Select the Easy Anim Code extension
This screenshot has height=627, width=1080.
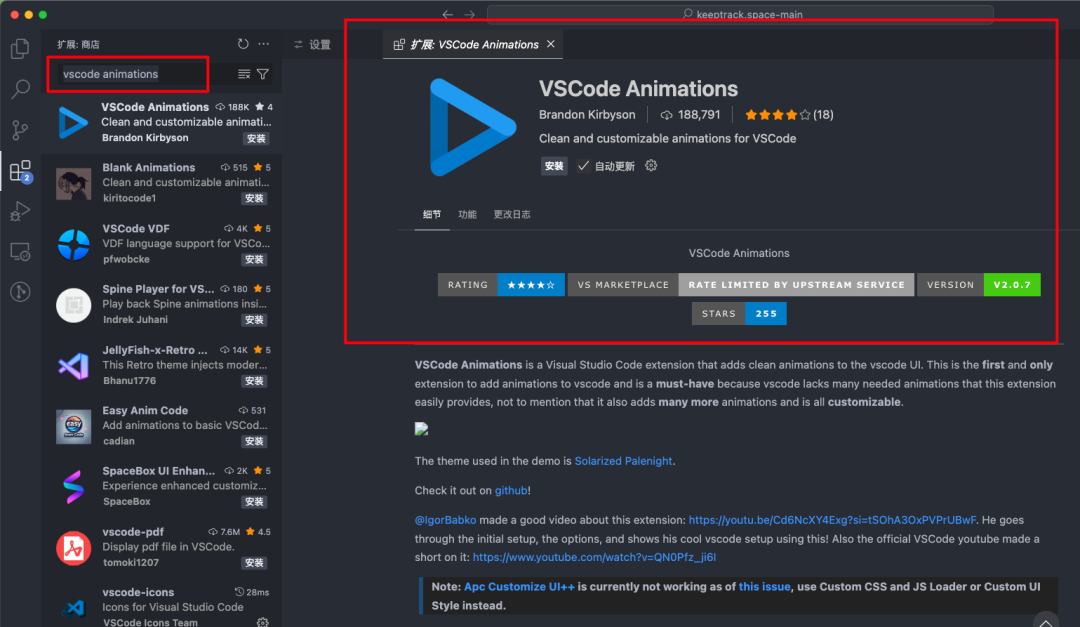click(x=162, y=426)
